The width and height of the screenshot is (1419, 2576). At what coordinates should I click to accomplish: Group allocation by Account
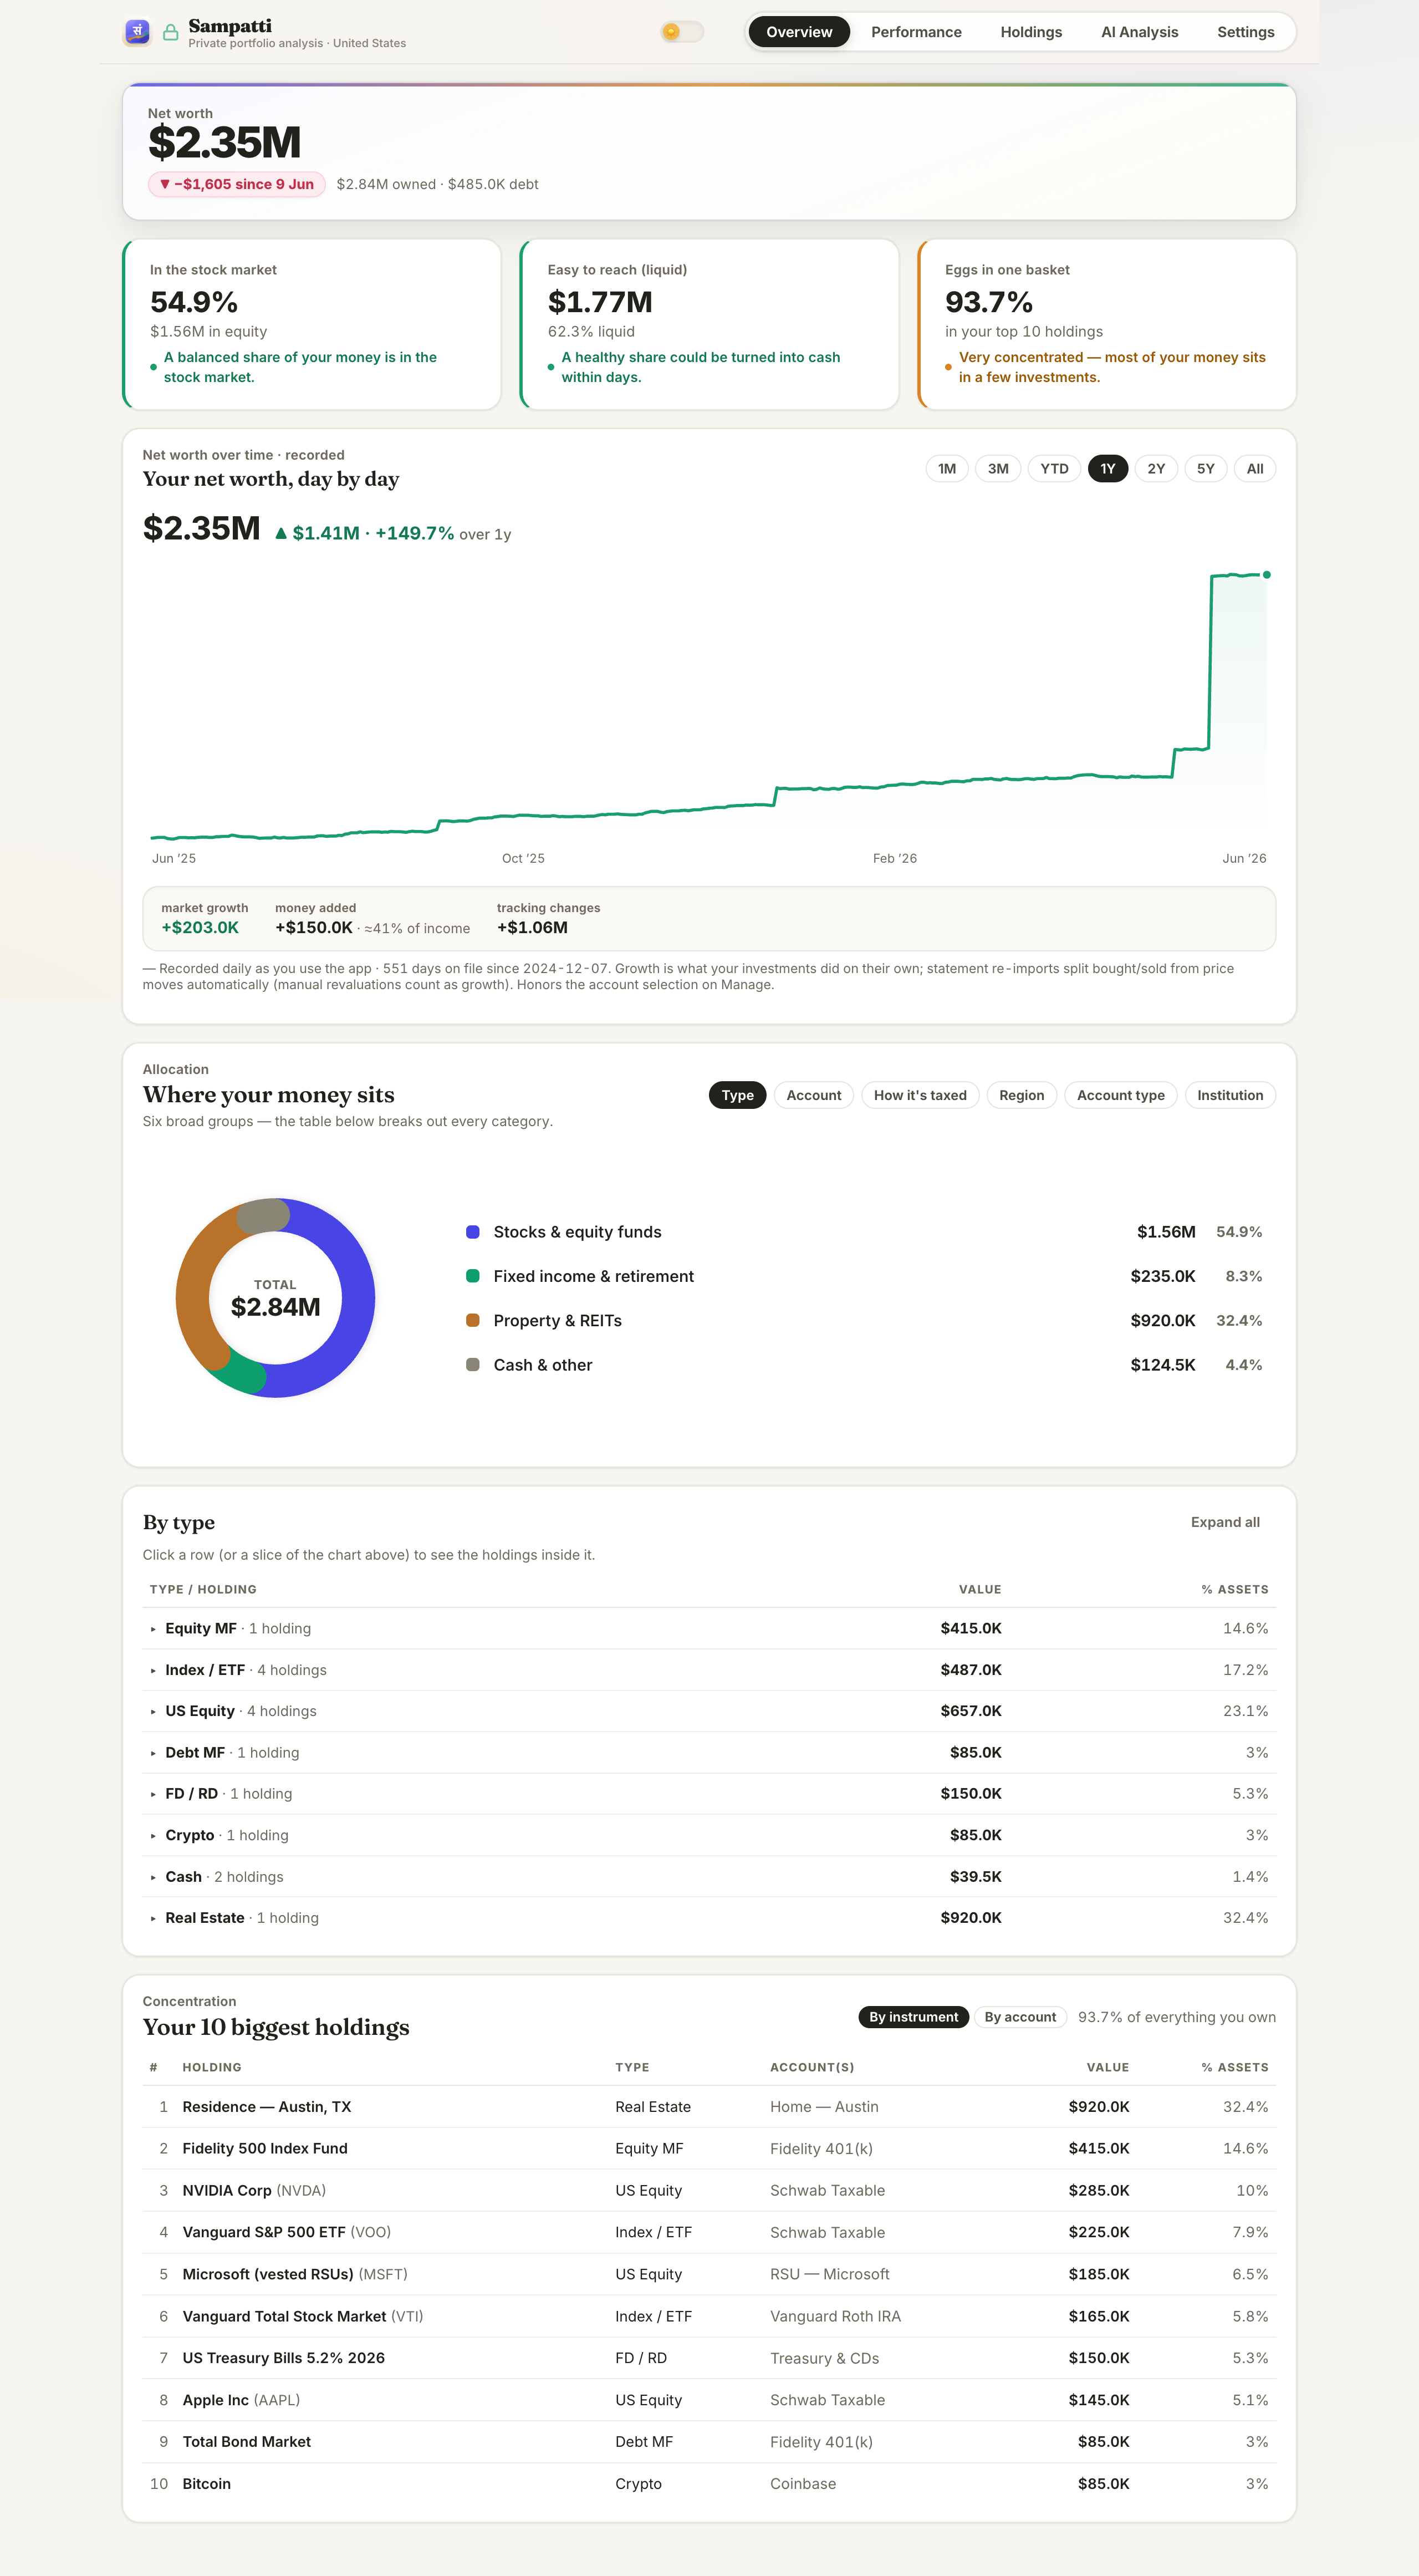click(814, 1095)
